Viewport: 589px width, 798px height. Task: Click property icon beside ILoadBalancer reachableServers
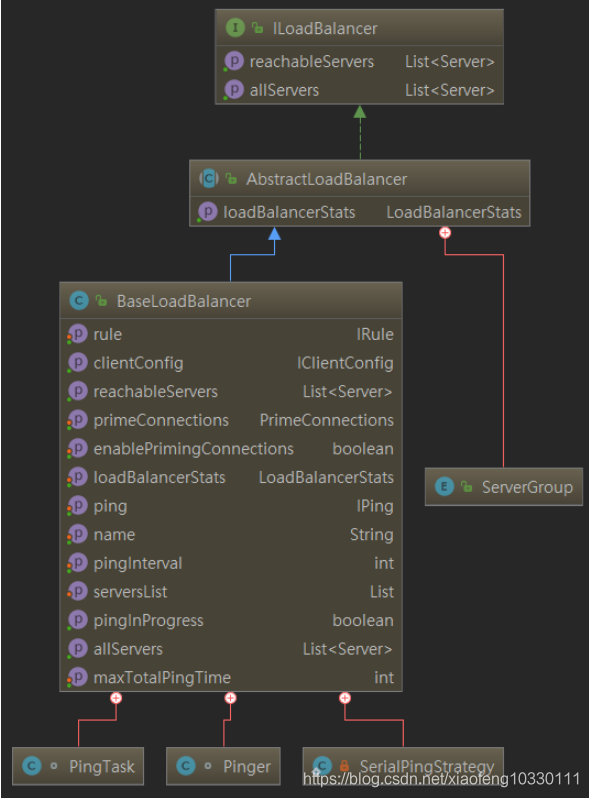pyautogui.click(x=234, y=61)
